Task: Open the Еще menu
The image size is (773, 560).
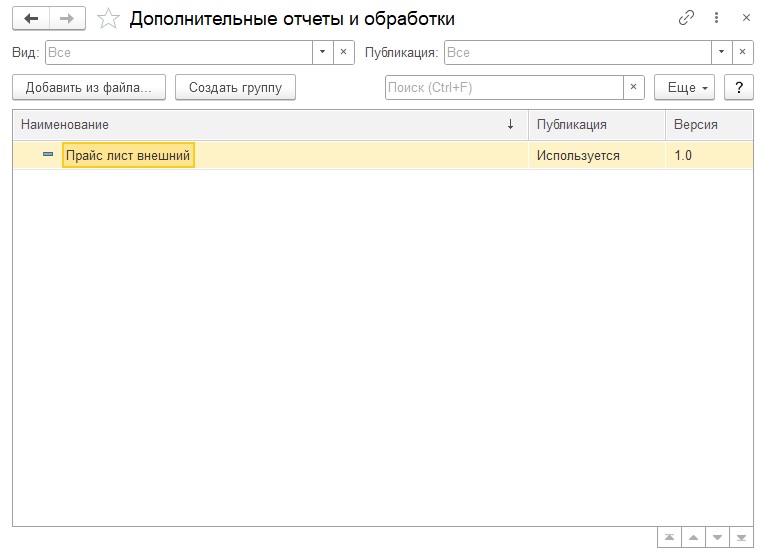Action: click(x=684, y=87)
